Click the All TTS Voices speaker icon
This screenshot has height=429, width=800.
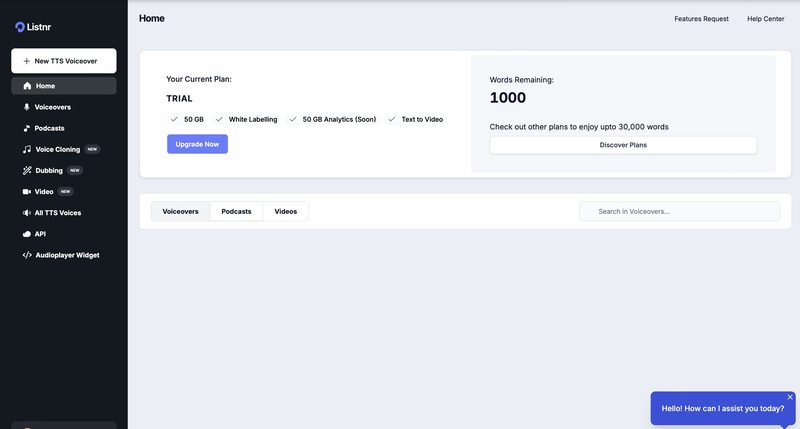[x=27, y=213]
